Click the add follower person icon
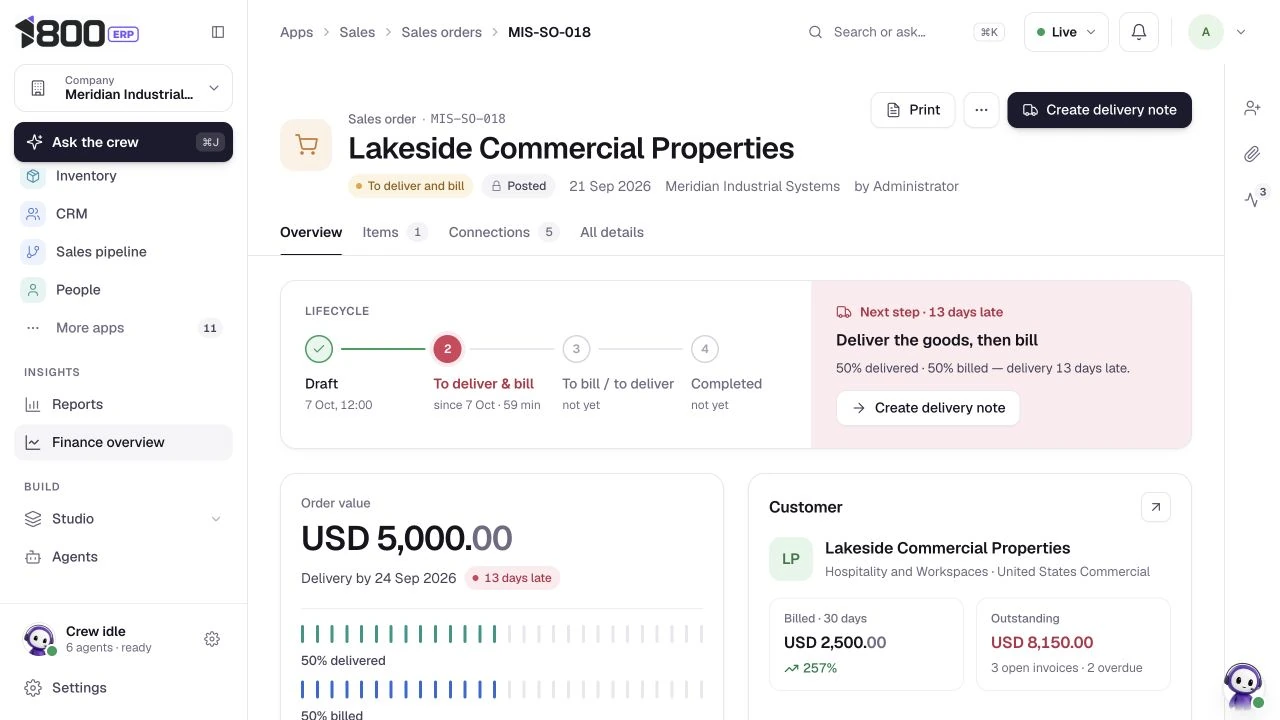The width and height of the screenshot is (1280, 720). (1252, 108)
